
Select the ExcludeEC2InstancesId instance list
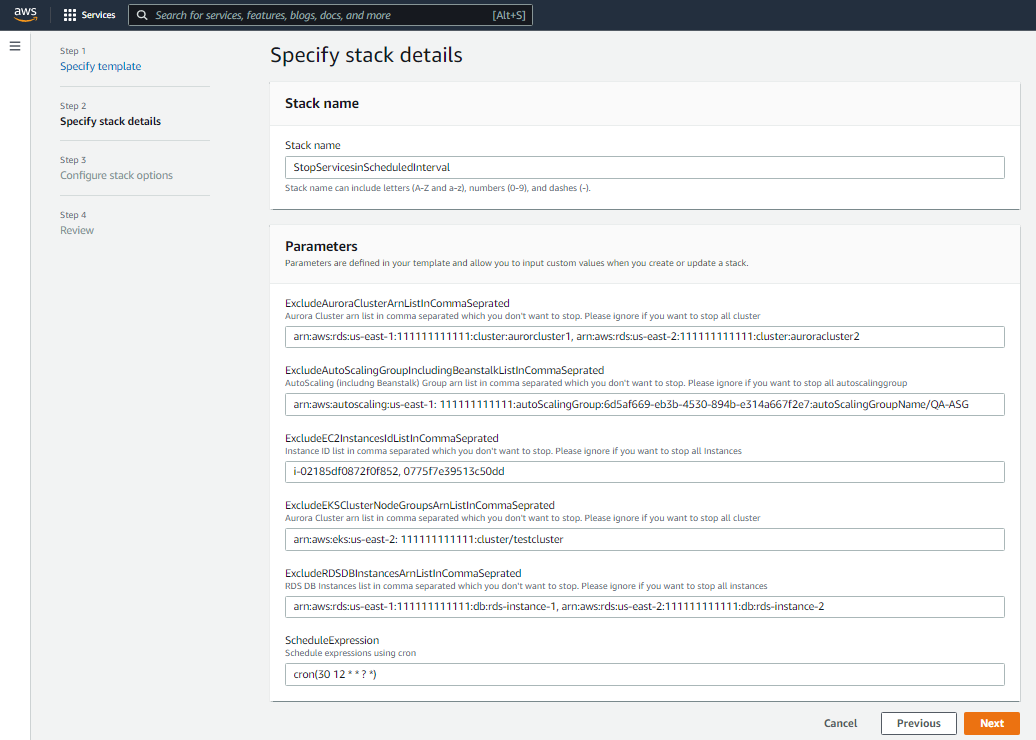645,472
